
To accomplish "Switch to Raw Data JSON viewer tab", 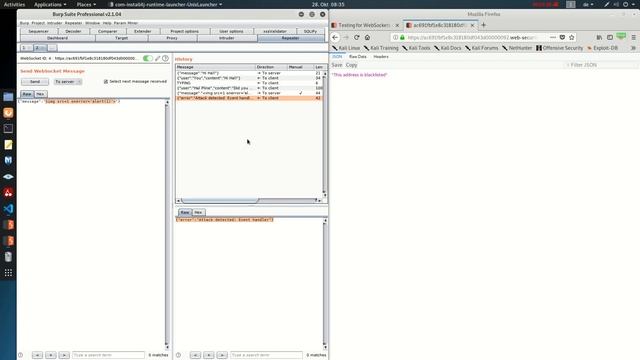I will pyautogui.click(x=358, y=57).
